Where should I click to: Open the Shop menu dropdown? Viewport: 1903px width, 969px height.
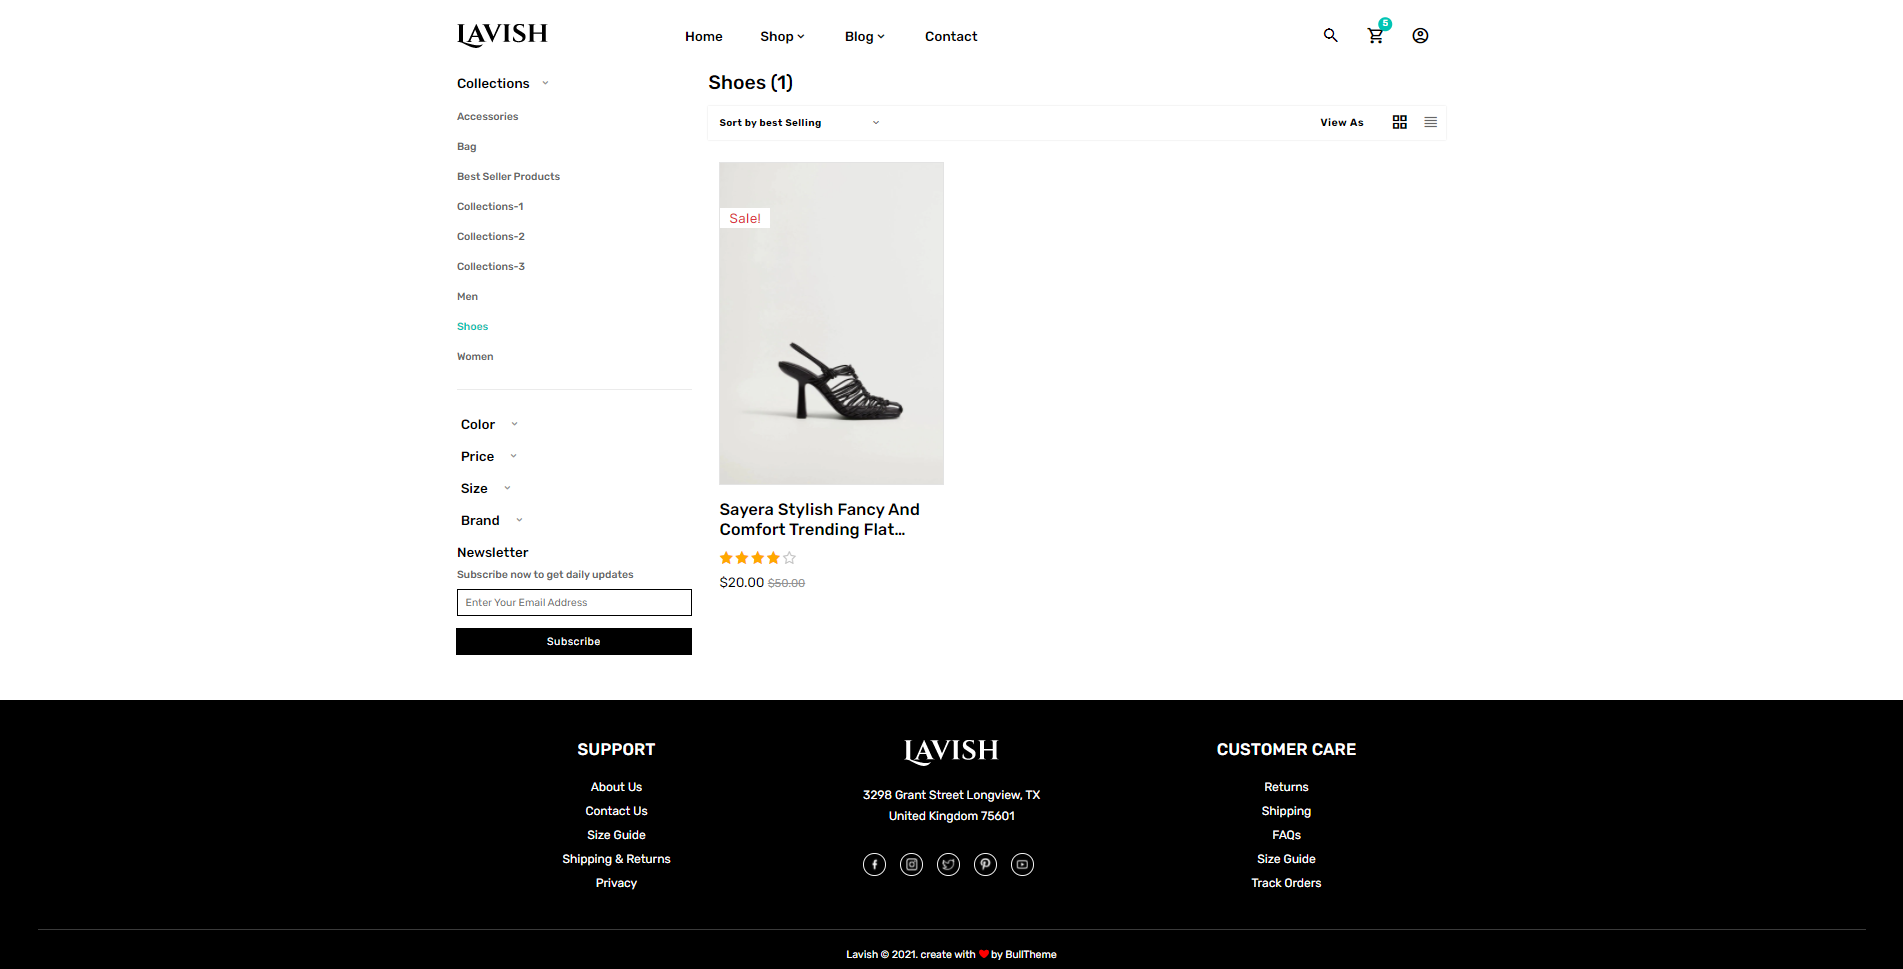click(x=782, y=36)
